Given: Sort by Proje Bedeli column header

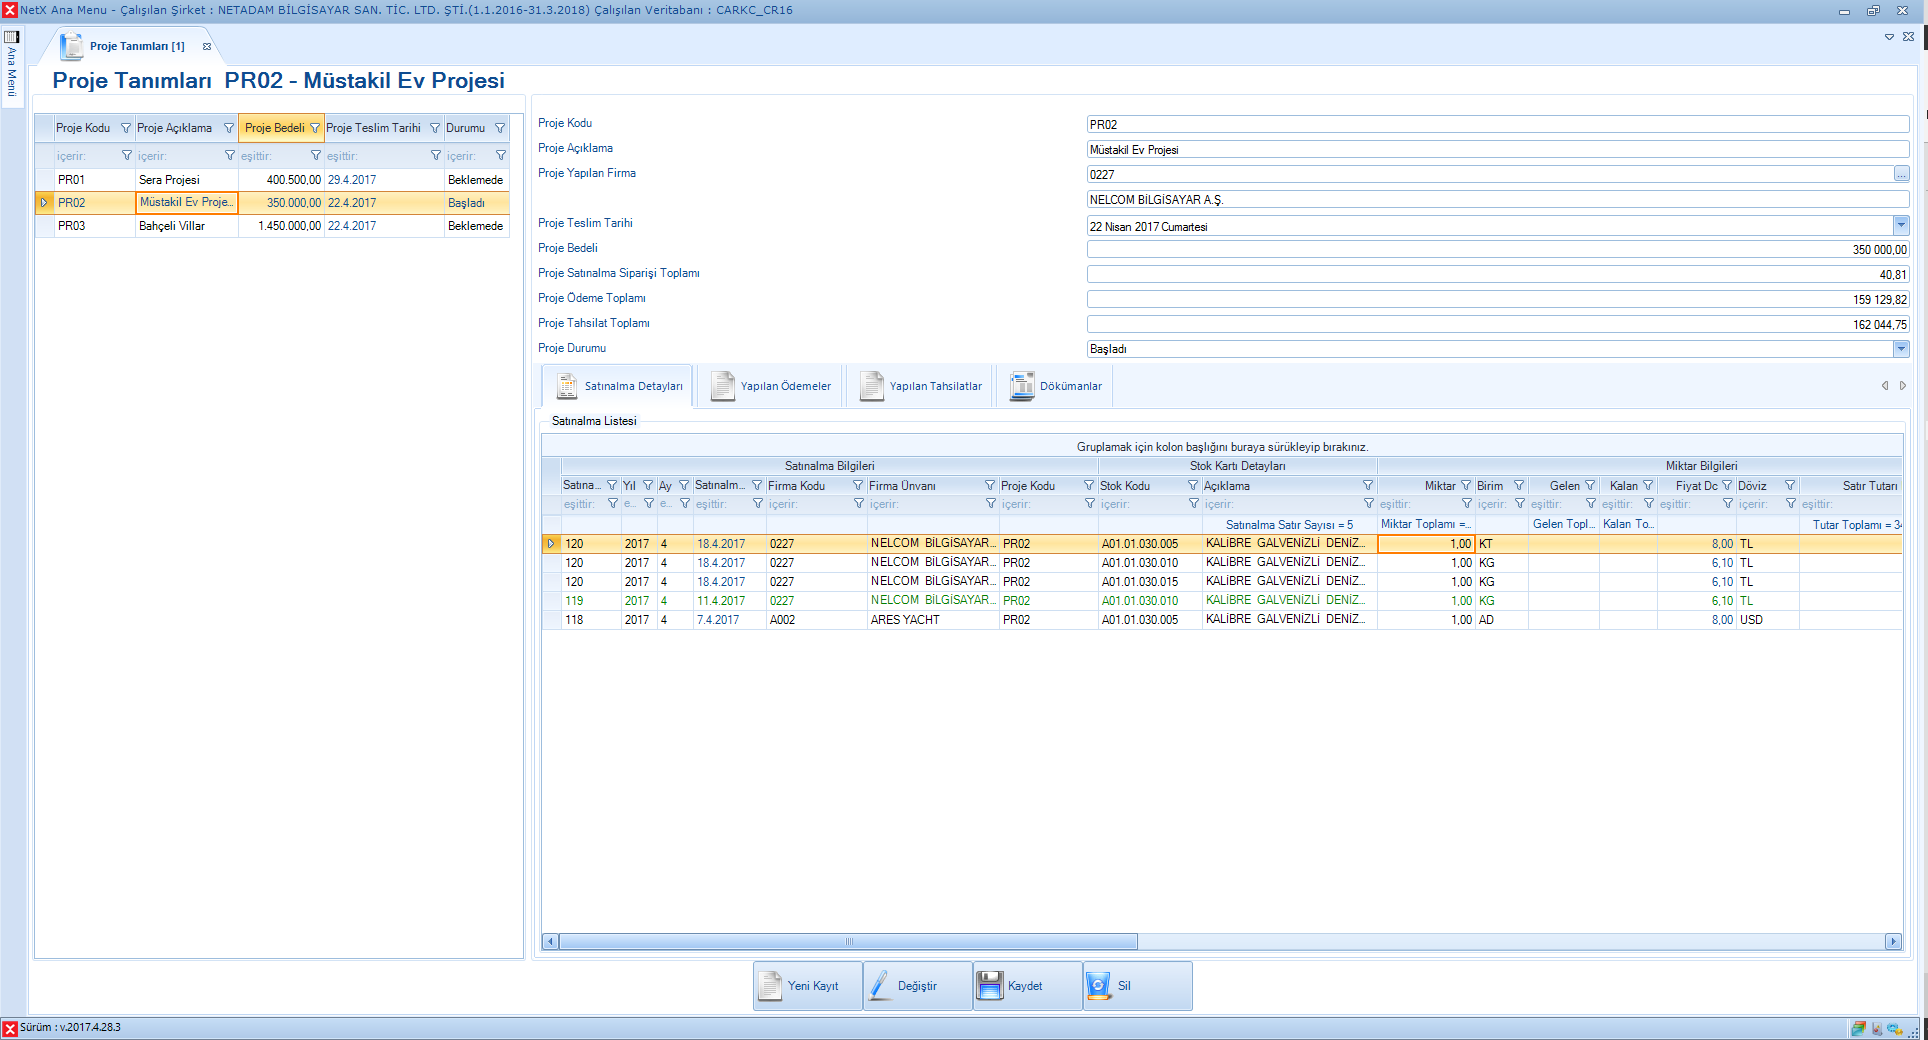Looking at the screenshot, I should coord(274,128).
